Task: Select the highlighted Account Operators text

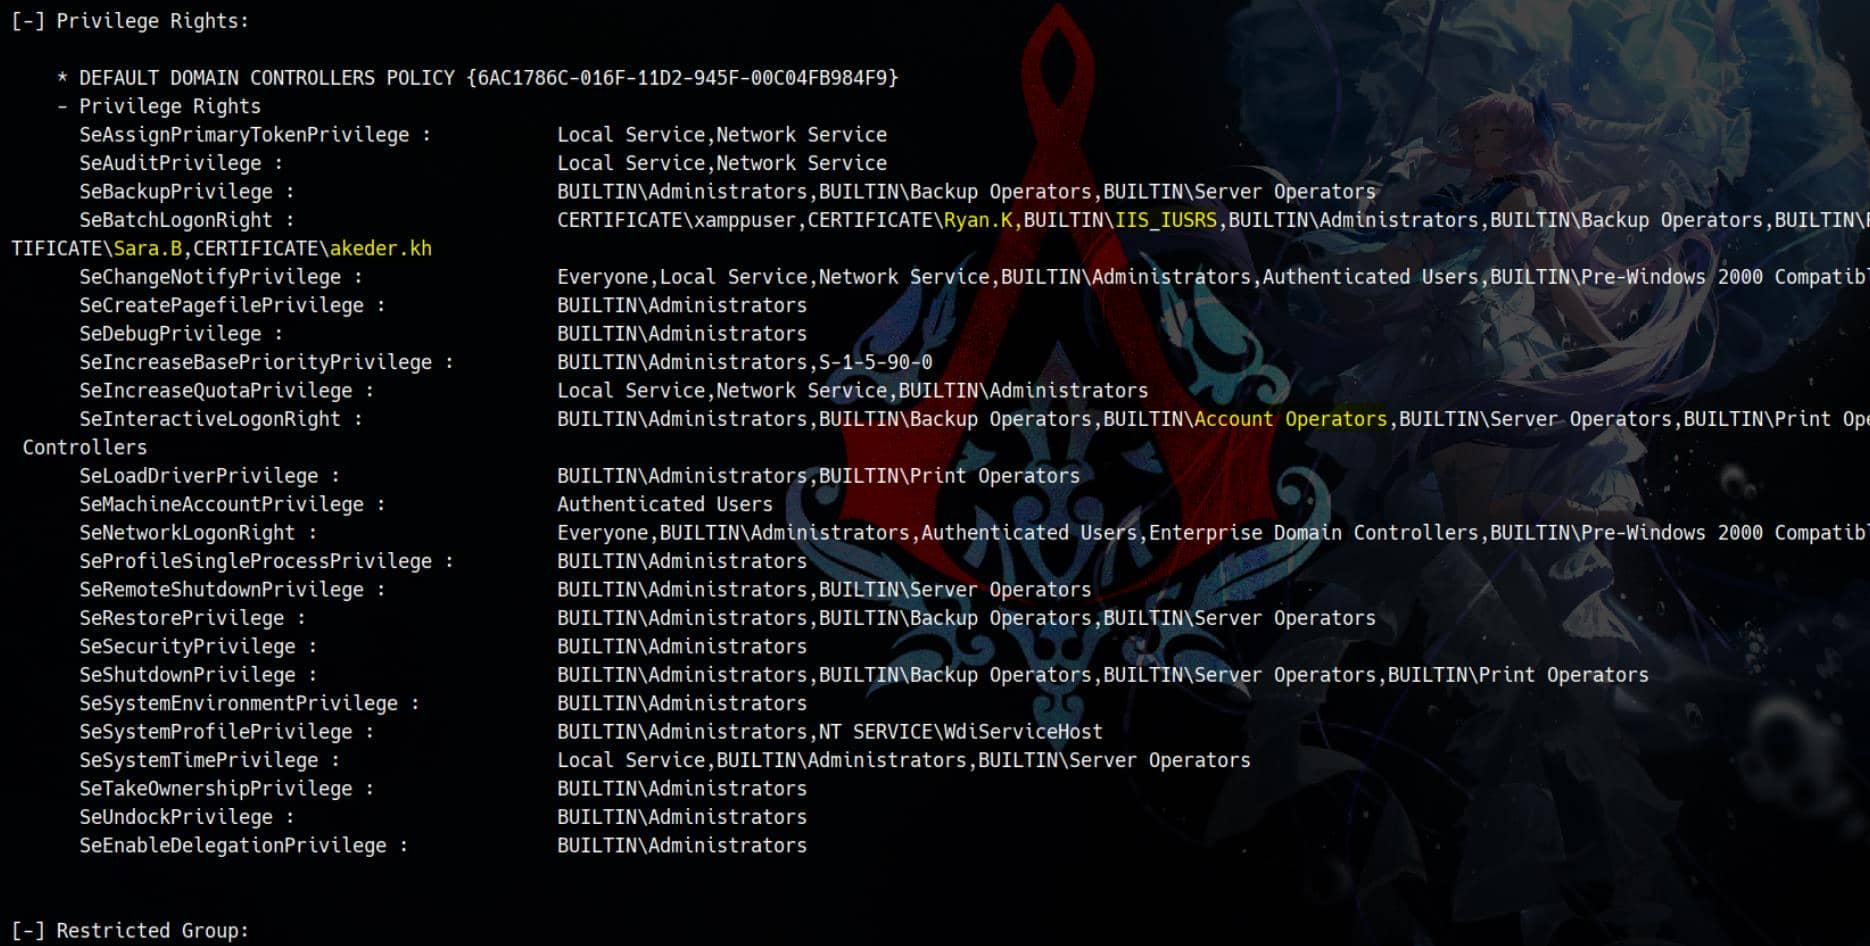Action: [1291, 419]
